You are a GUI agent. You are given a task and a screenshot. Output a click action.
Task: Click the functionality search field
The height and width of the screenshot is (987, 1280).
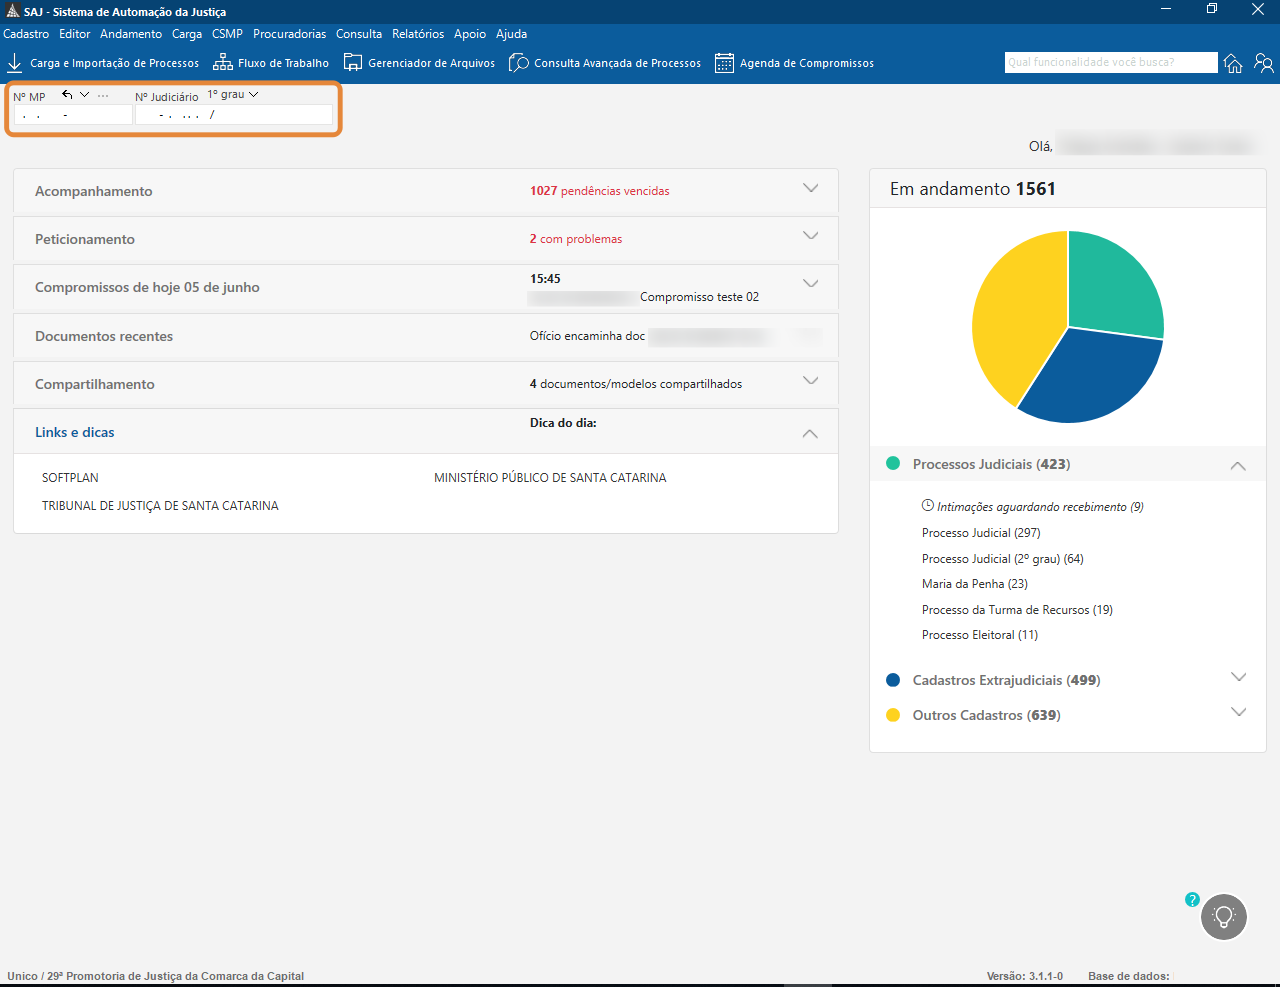(x=1110, y=62)
